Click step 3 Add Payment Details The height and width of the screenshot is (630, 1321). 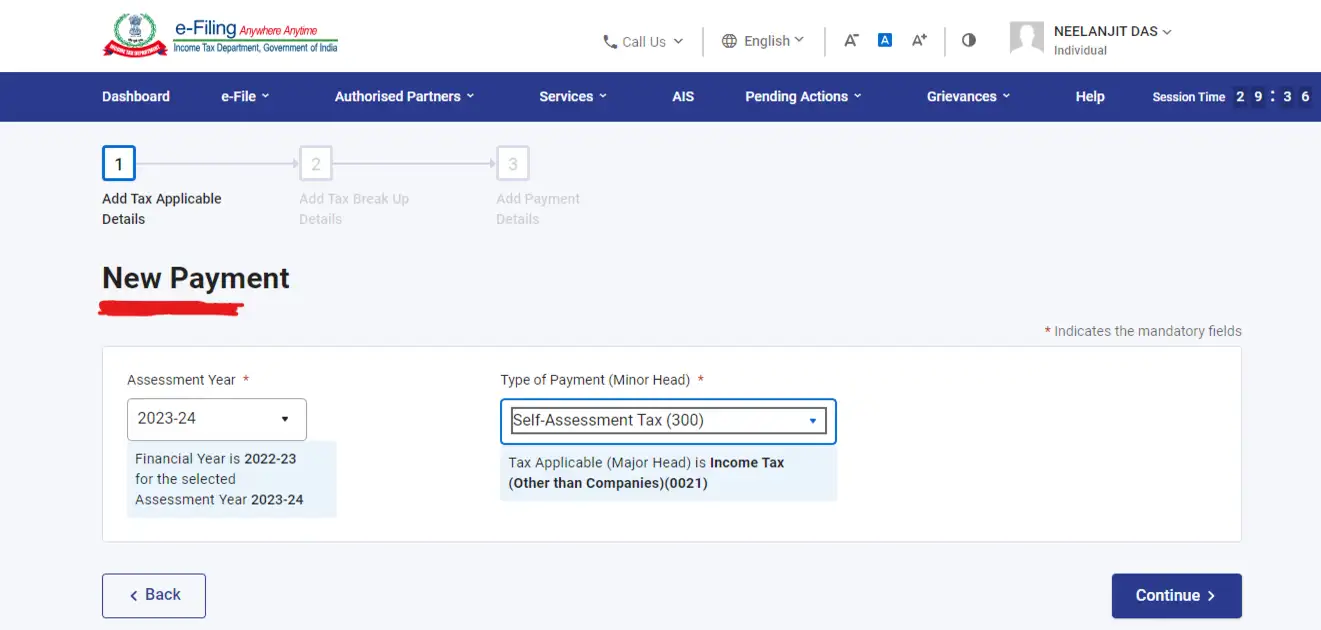pos(513,163)
